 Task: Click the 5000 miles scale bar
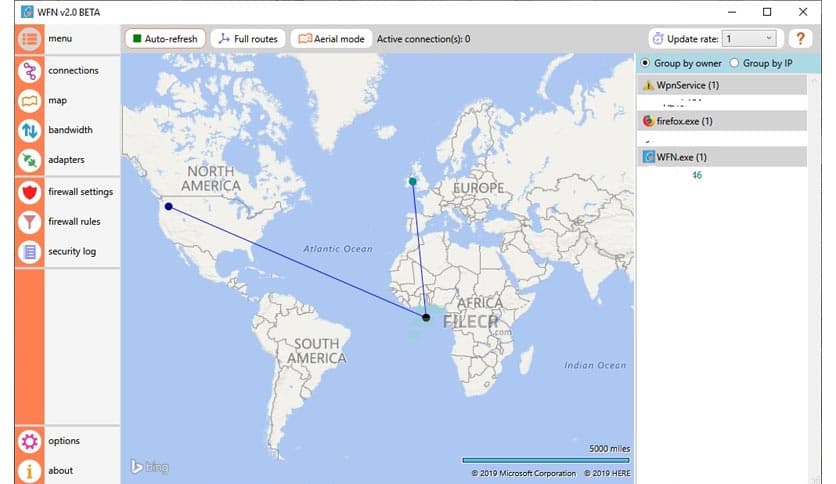[546, 460]
